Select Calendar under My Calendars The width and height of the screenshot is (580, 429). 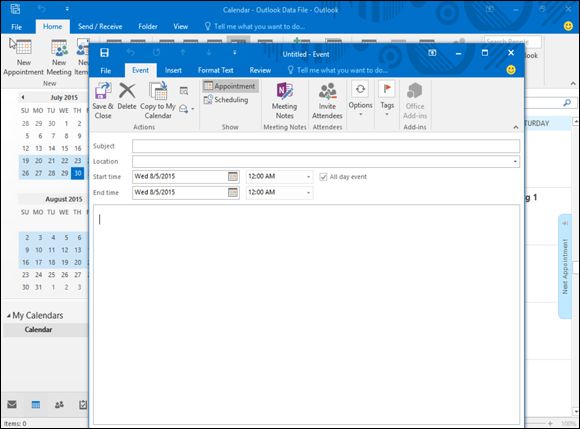(46, 330)
